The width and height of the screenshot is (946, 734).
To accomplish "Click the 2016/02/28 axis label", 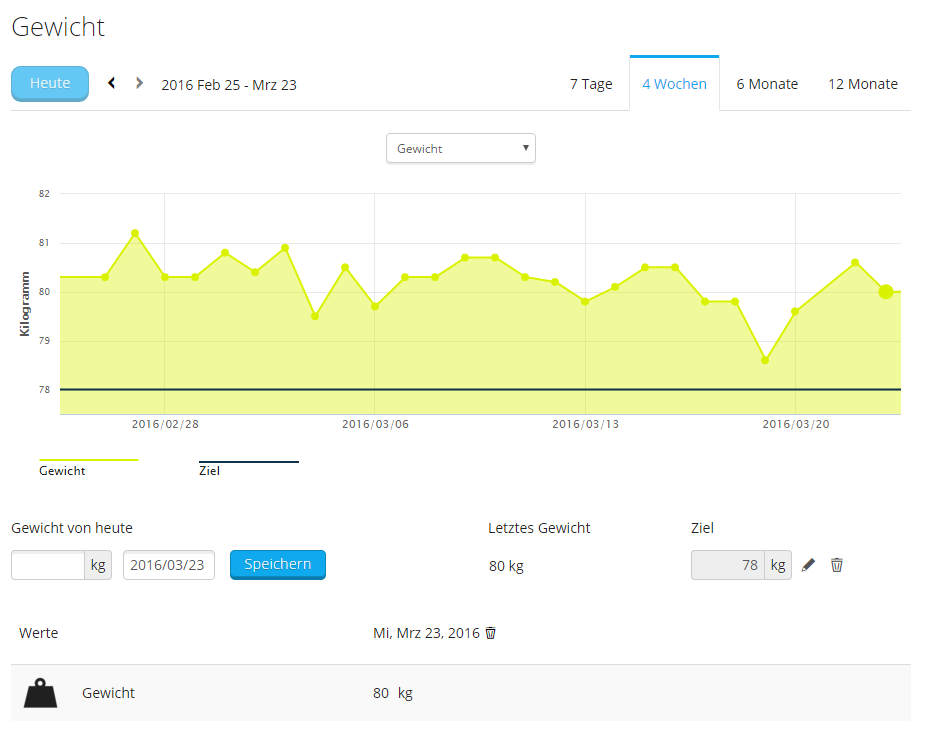I will [x=165, y=424].
